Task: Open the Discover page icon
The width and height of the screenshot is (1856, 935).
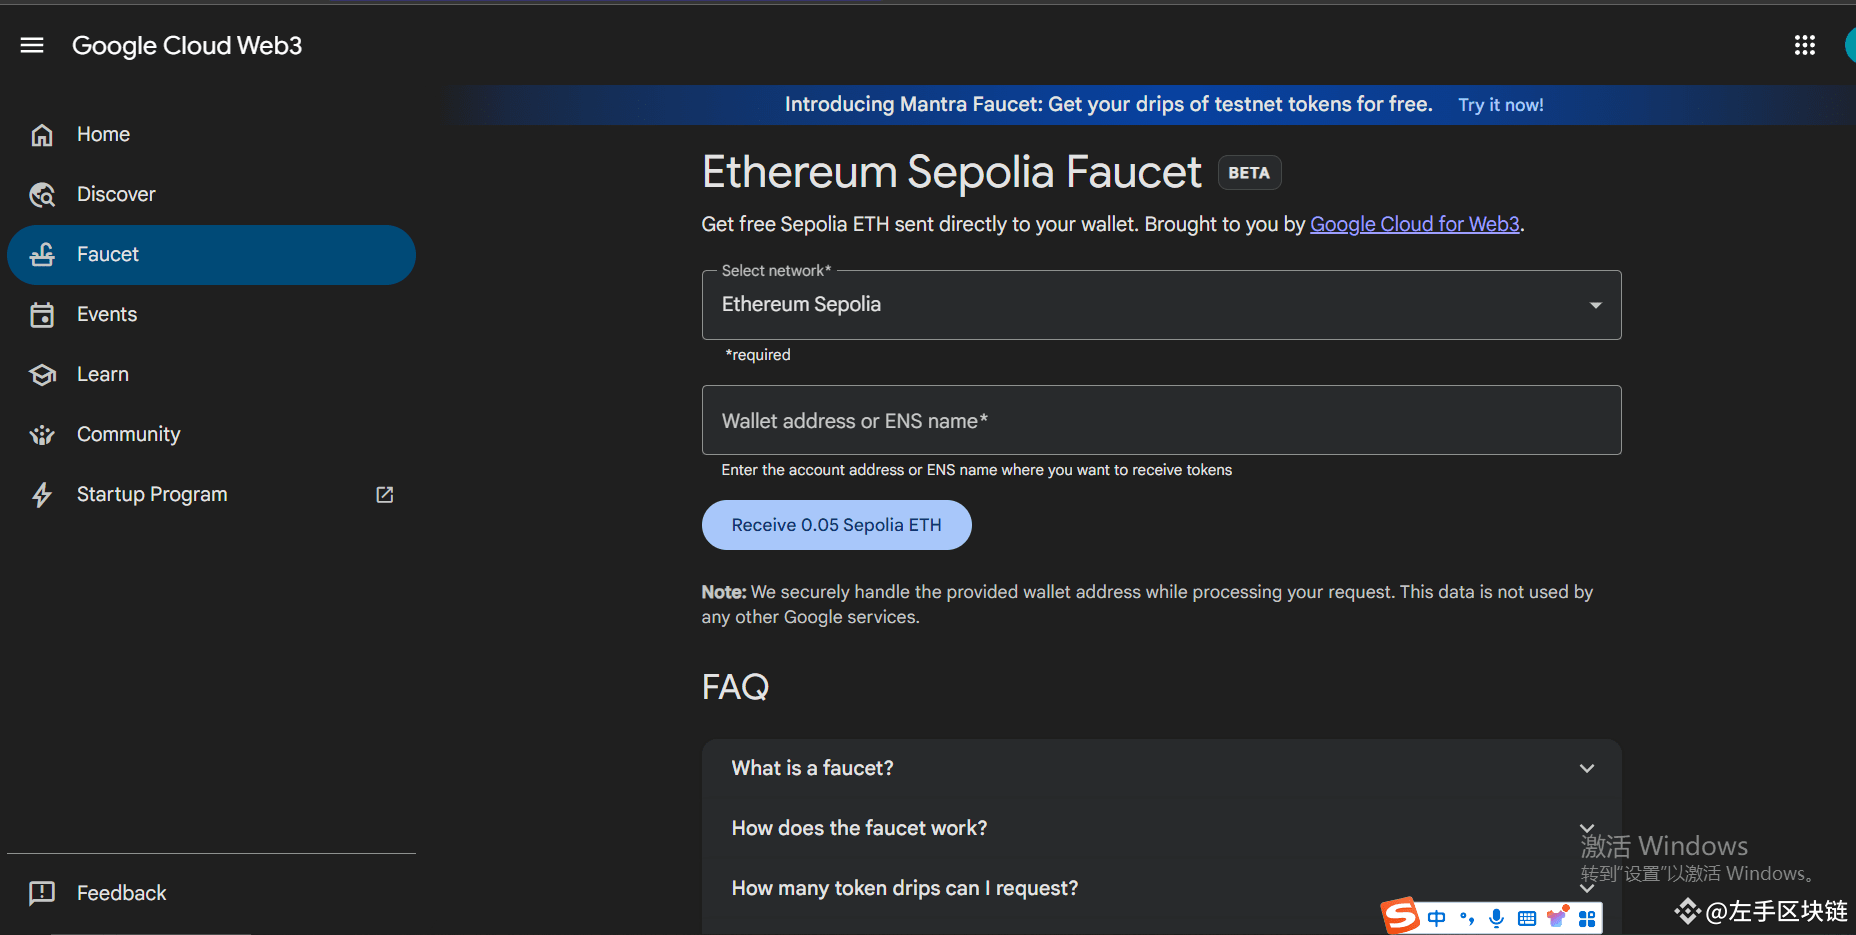Action: [x=42, y=194]
